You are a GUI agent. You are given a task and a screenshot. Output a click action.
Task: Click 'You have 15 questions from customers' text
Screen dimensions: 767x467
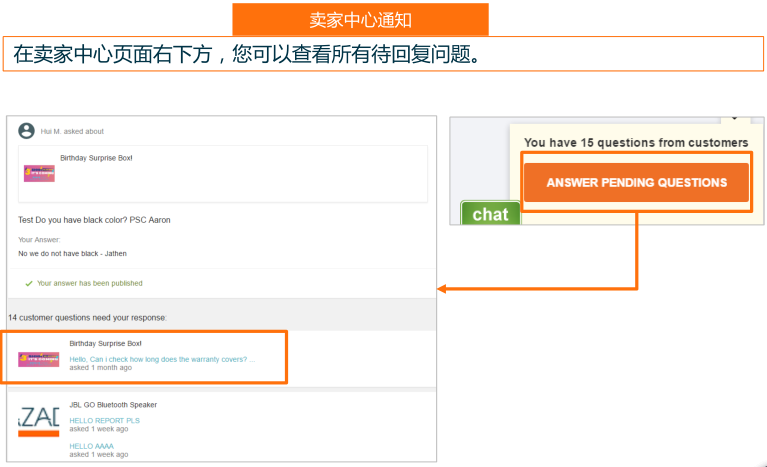(636, 143)
